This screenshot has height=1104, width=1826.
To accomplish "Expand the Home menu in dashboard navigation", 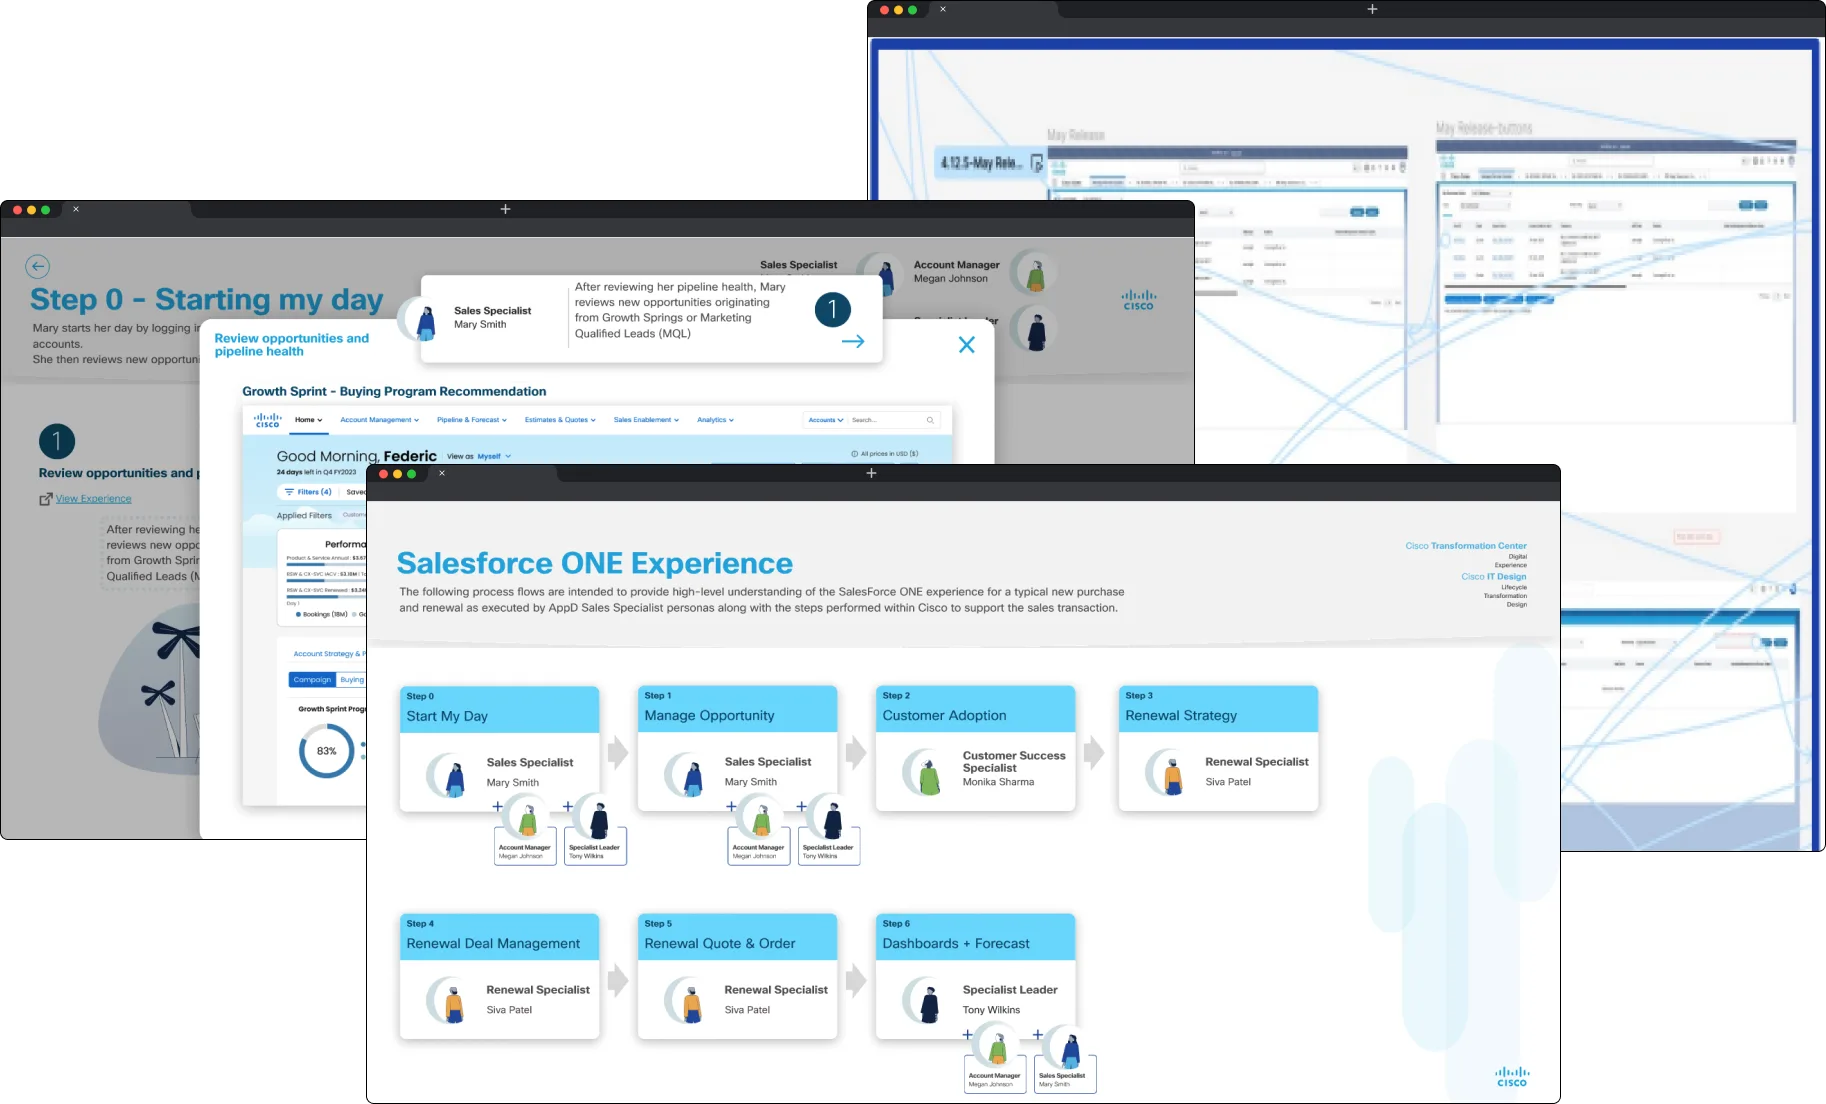I will [x=309, y=420].
